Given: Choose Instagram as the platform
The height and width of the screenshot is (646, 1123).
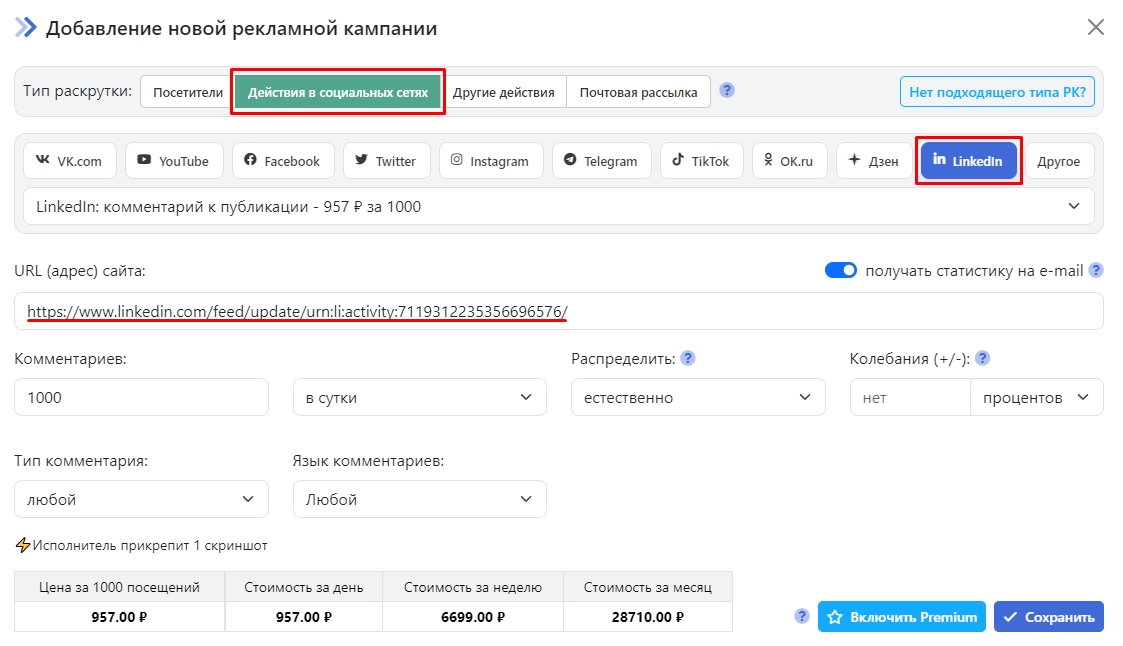Looking at the screenshot, I should tap(490, 161).
